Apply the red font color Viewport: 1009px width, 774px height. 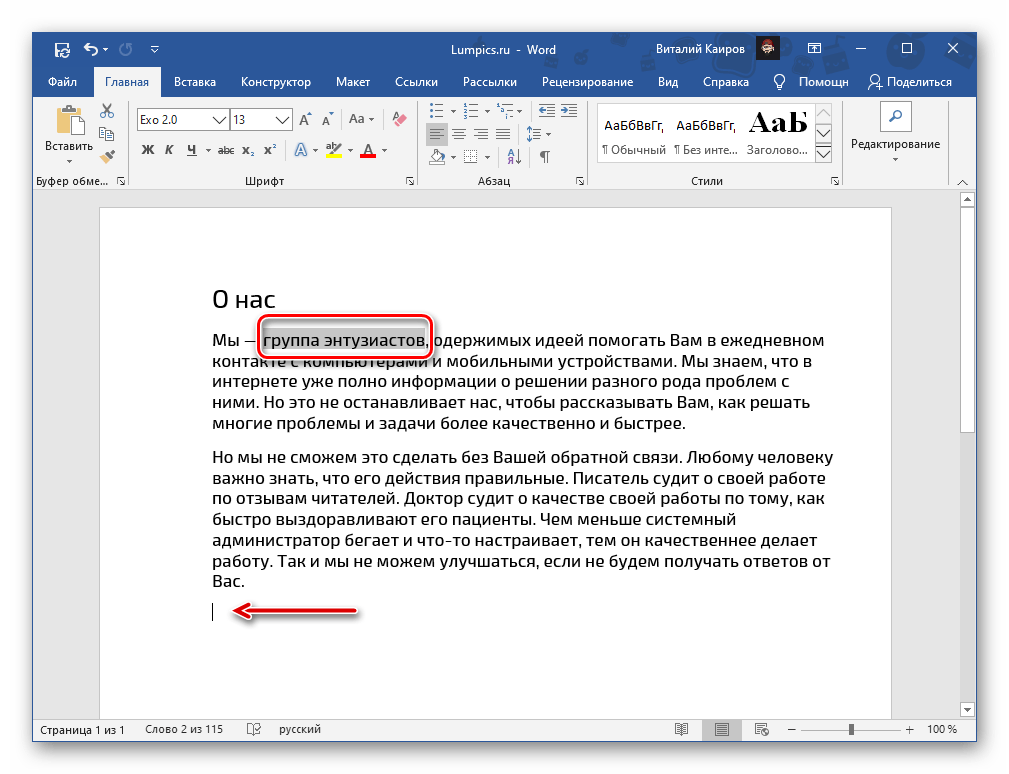pos(368,151)
